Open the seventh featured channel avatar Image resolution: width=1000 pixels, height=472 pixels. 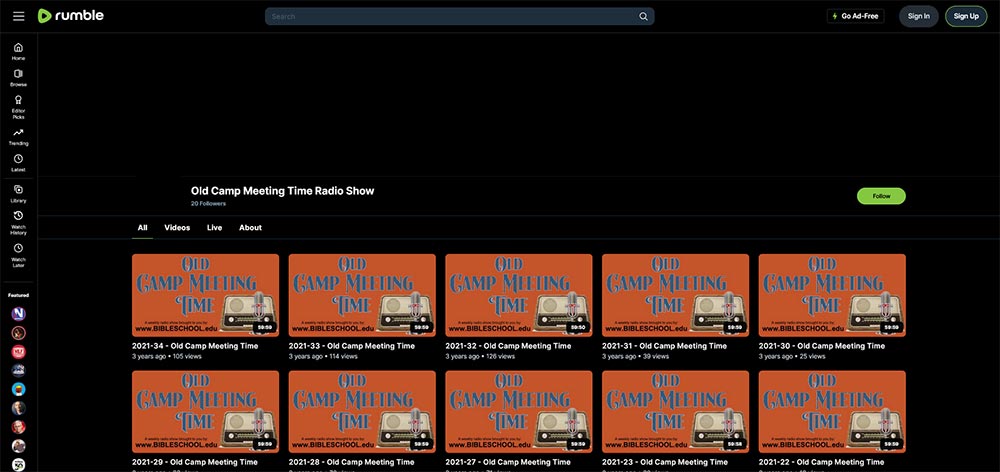pyautogui.click(x=18, y=427)
